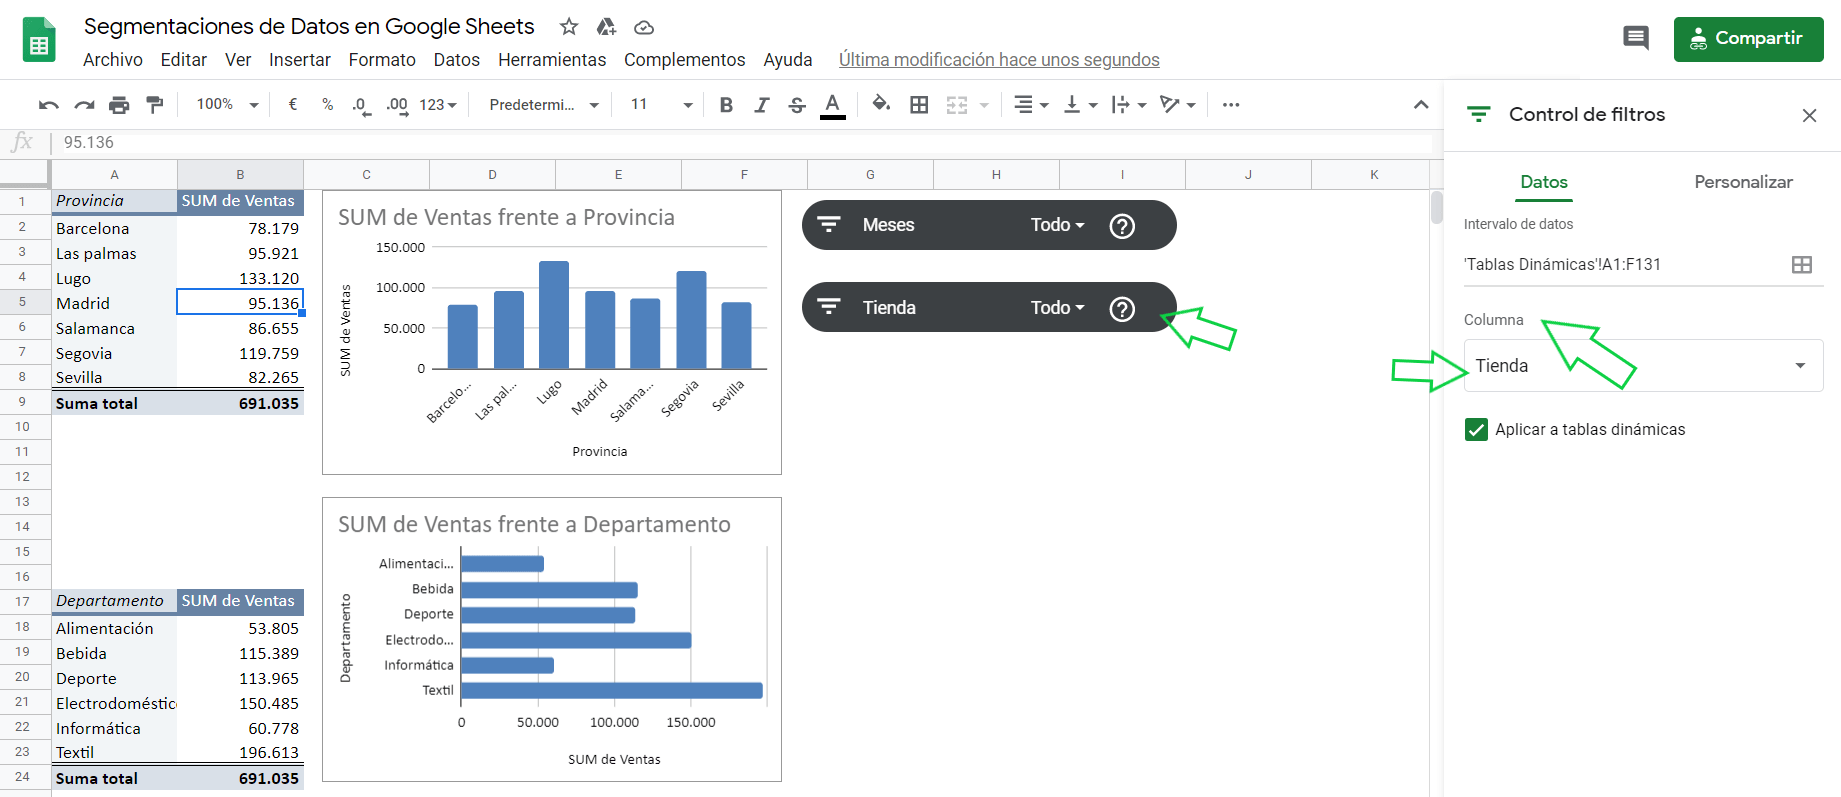Open number format 123 dropdown
The height and width of the screenshot is (797, 1841).
tap(438, 105)
